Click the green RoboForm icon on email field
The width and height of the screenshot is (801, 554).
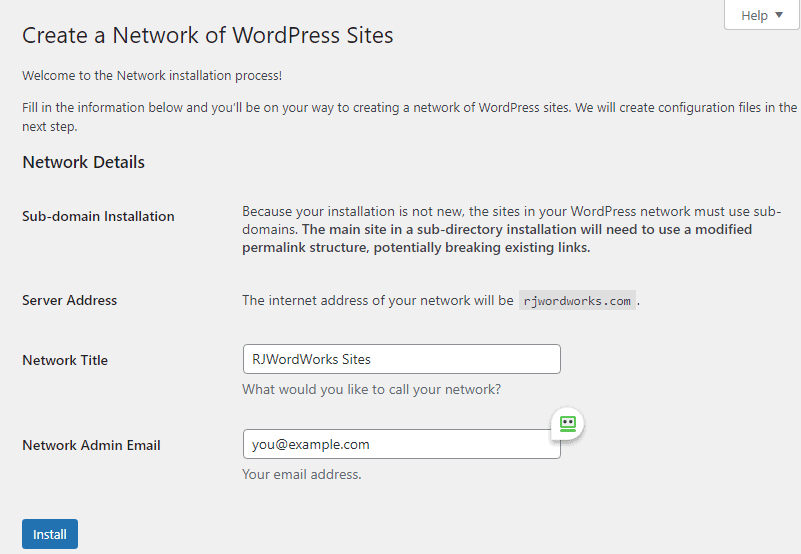tap(568, 424)
